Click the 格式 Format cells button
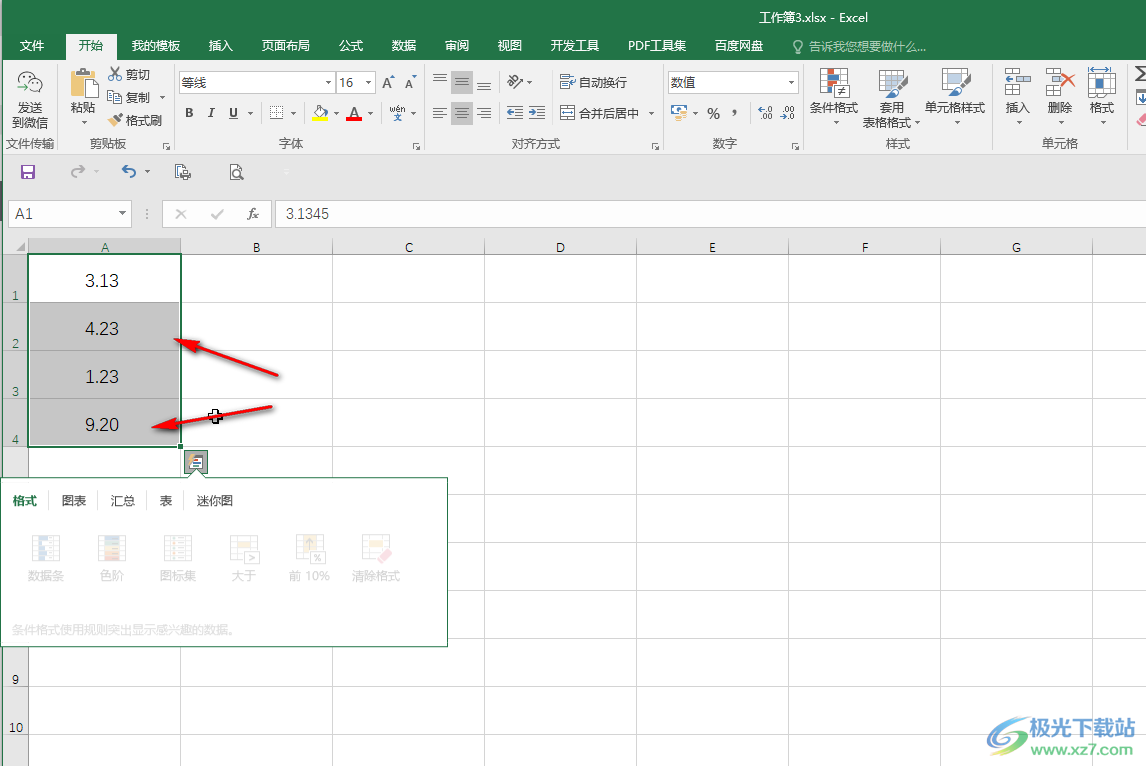 [1101, 96]
